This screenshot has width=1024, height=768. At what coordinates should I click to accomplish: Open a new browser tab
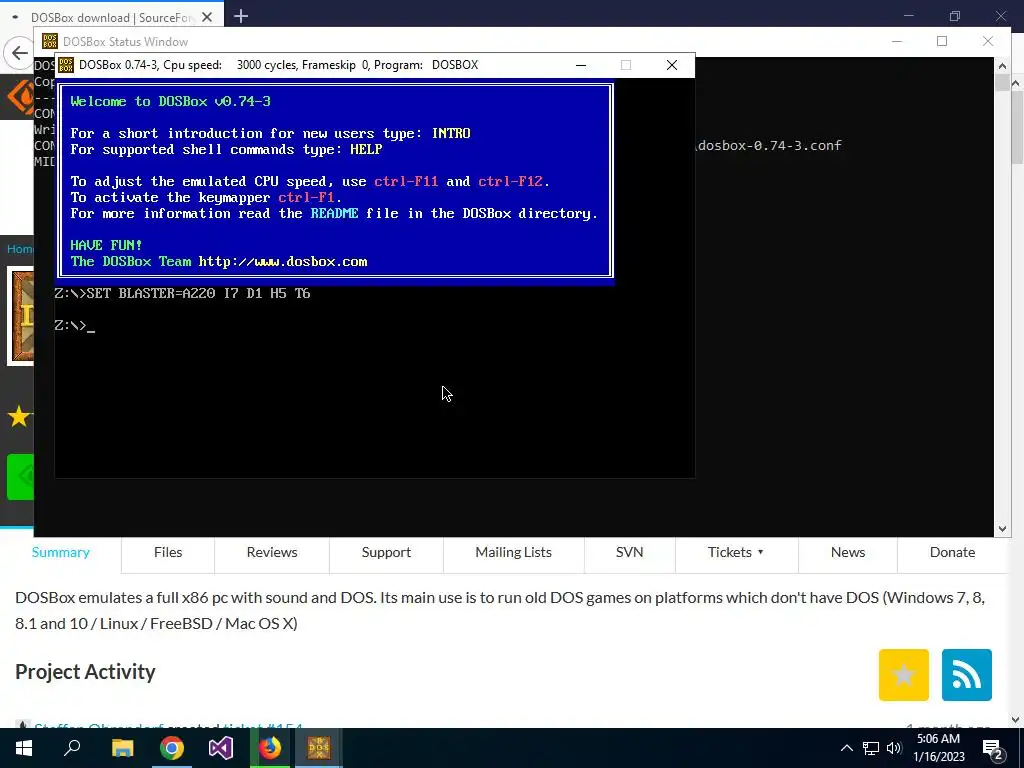241,16
